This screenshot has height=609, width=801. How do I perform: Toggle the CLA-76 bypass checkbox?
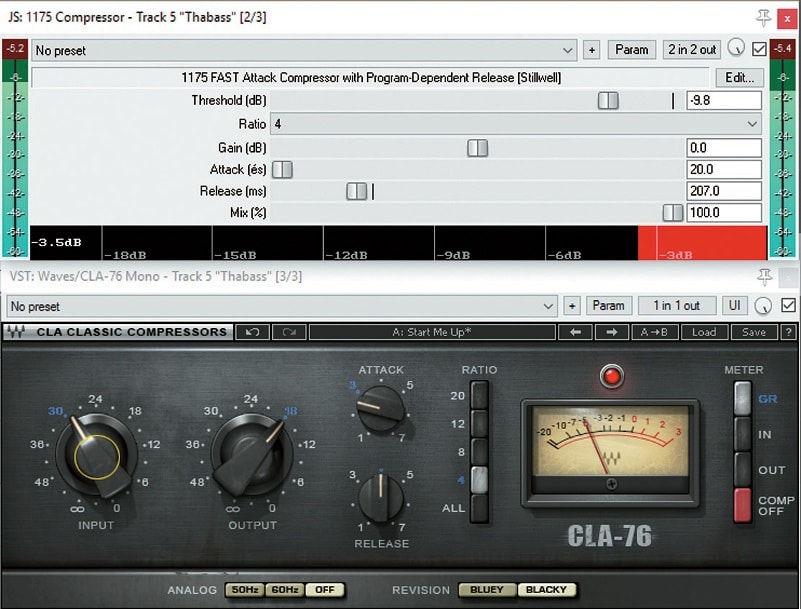coord(788,306)
